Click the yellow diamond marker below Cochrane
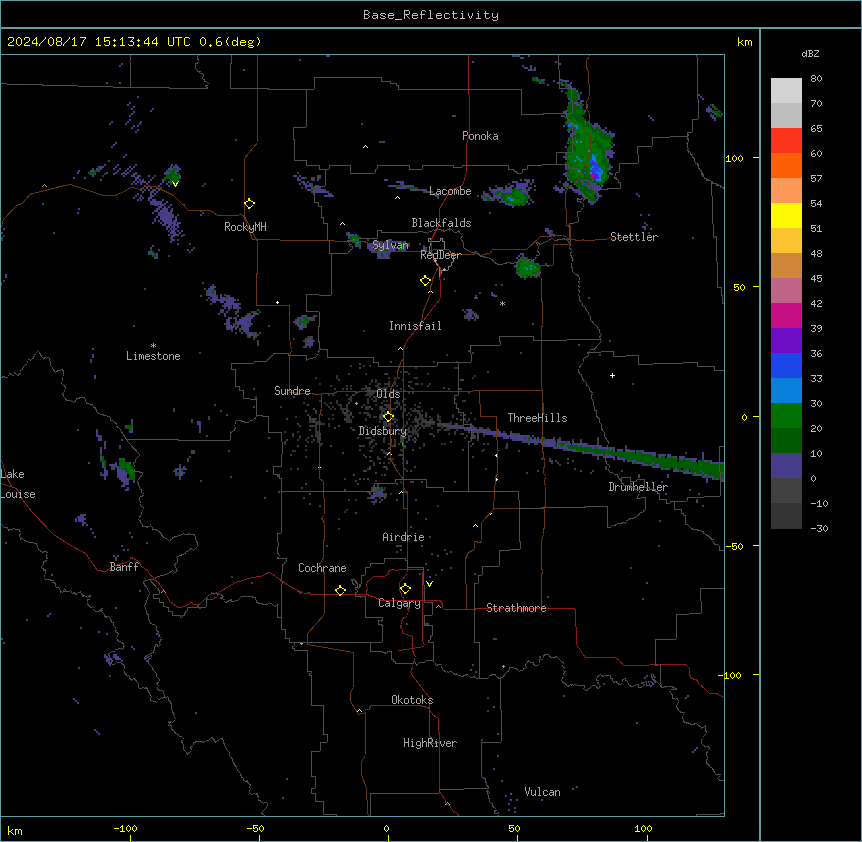Viewport: 862px width, 842px height. coord(340,590)
